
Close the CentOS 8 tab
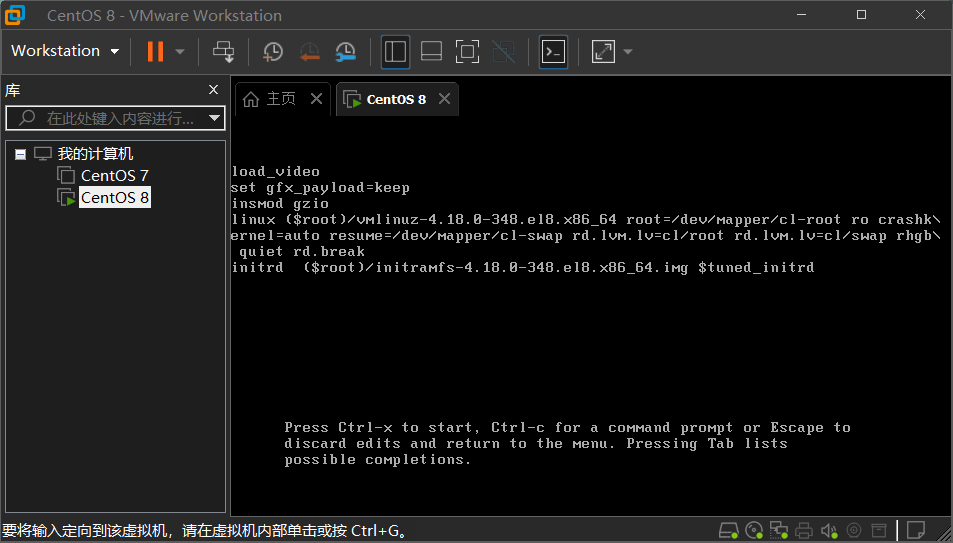[445, 99]
